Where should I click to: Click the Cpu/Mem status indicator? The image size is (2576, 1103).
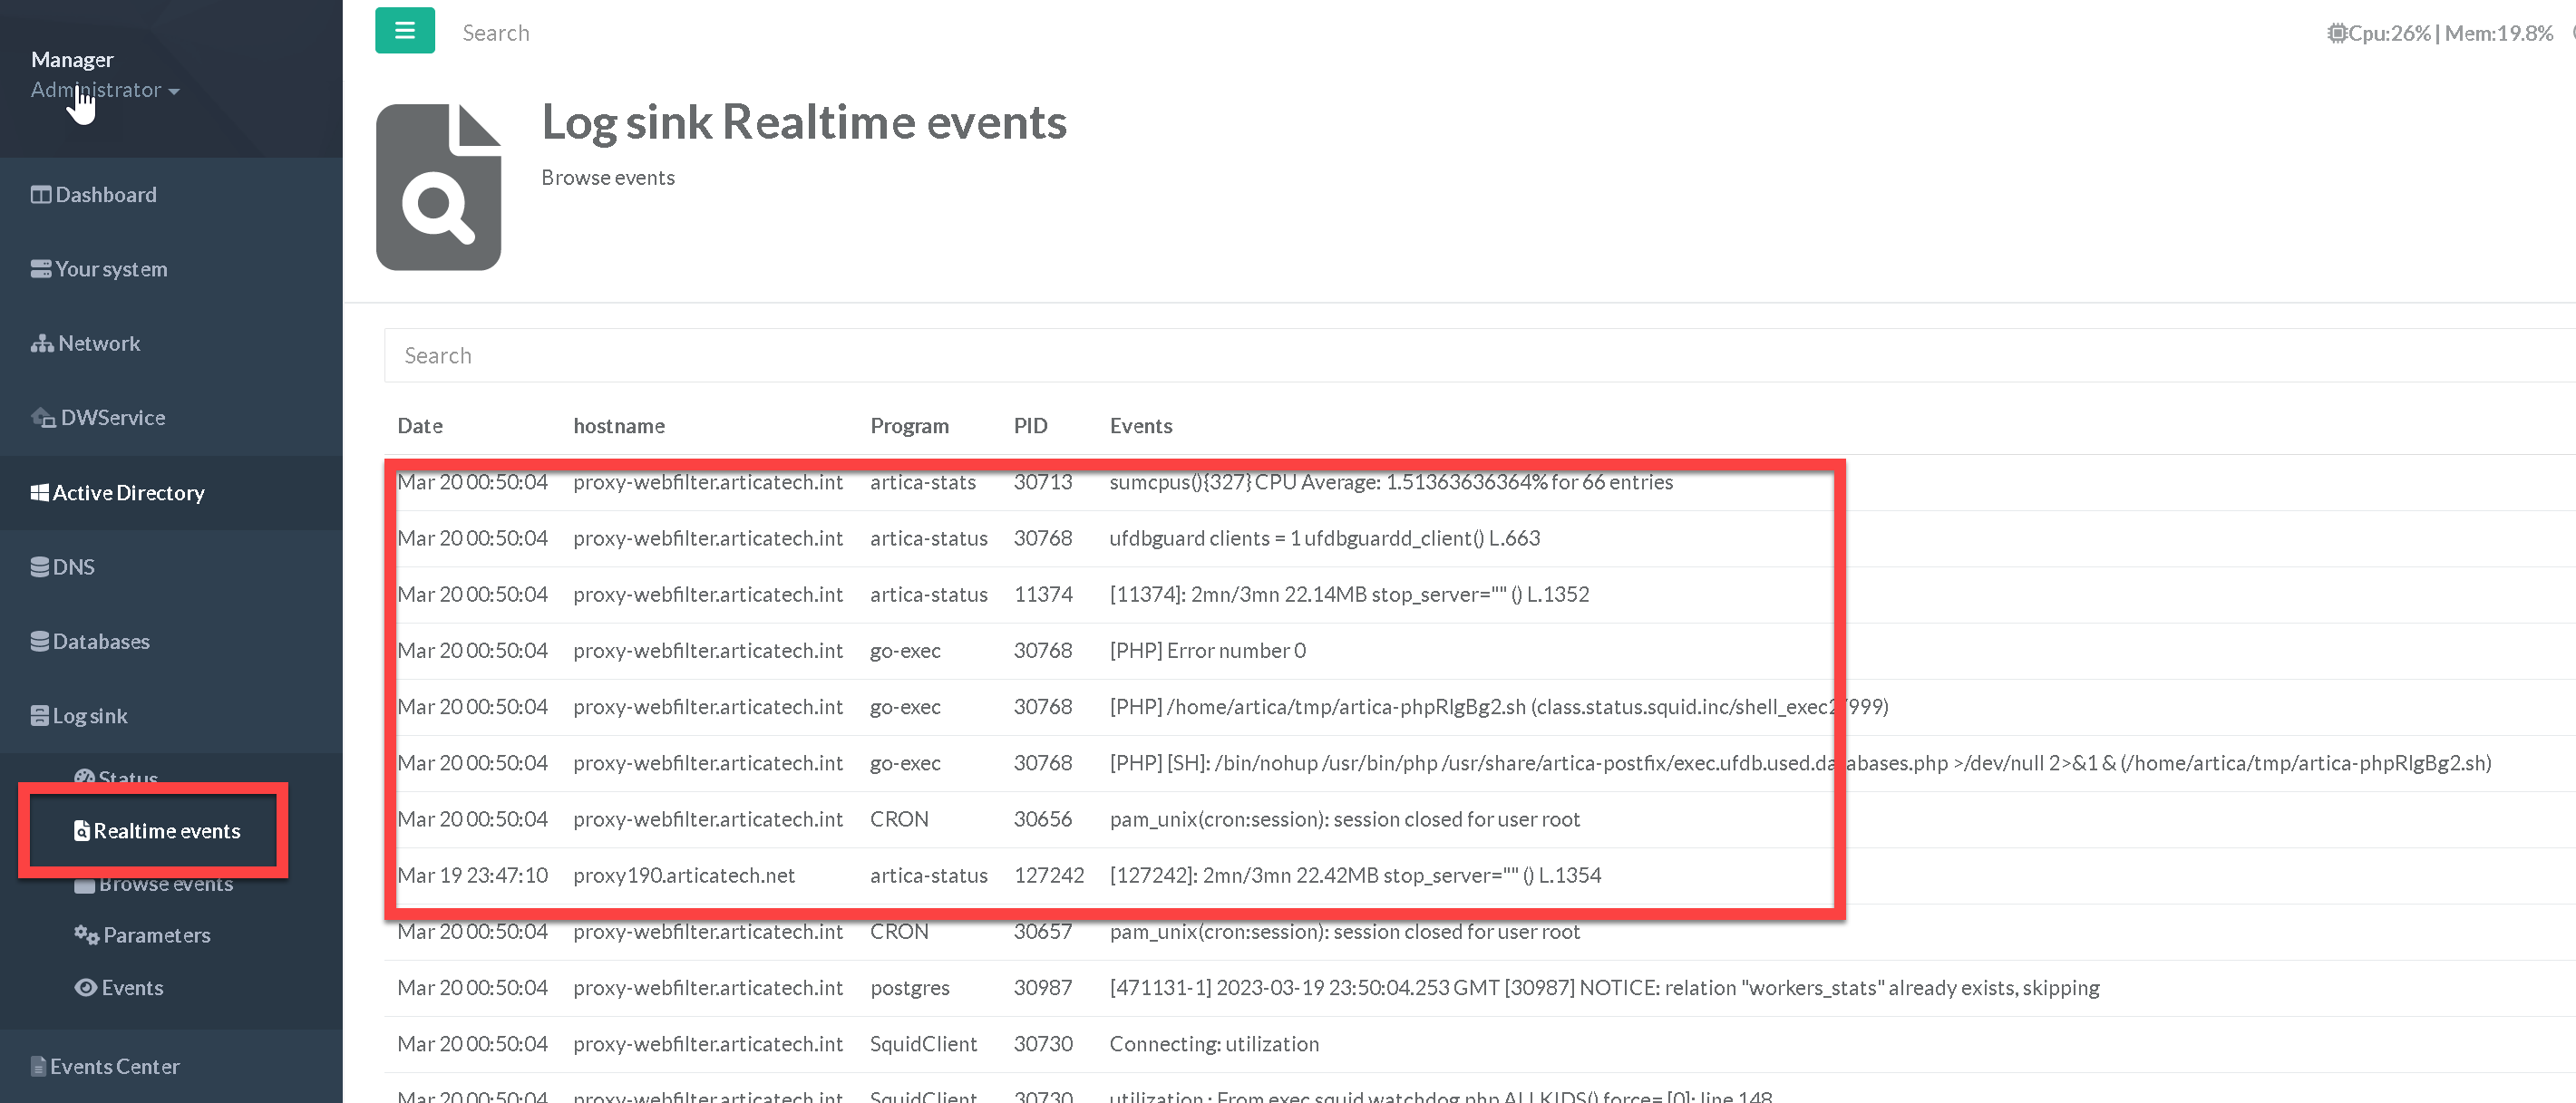point(2440,33)
